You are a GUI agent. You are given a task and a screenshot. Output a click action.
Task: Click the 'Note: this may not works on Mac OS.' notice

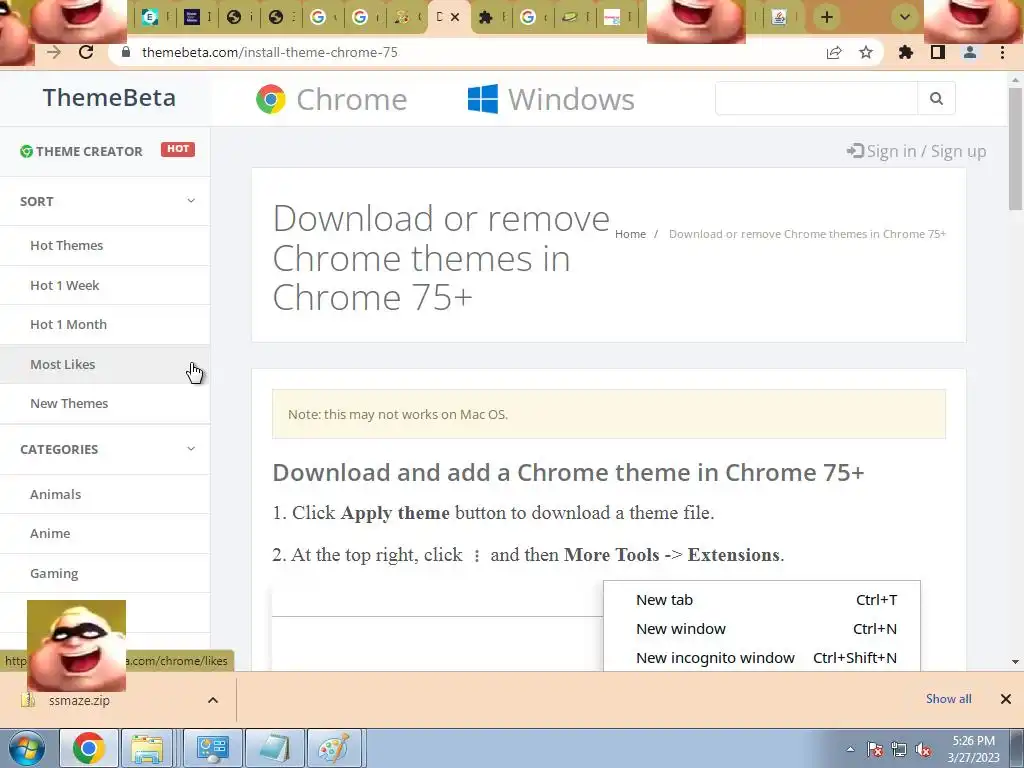point(609,414)
